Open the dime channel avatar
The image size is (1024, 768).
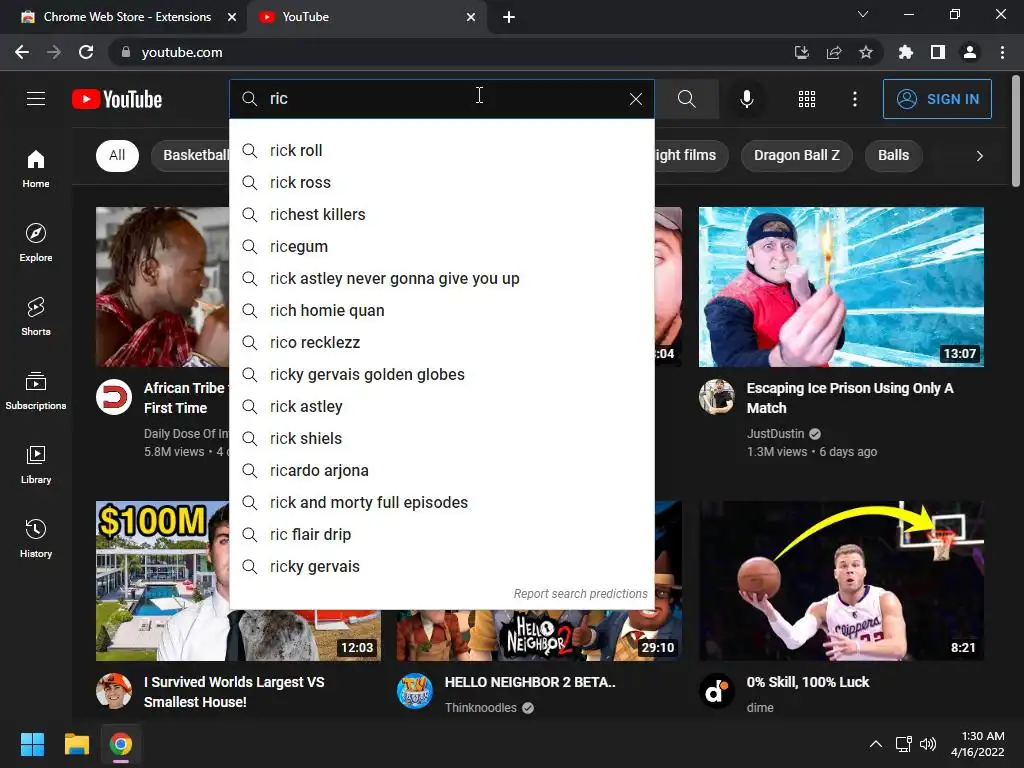[716, 691]
